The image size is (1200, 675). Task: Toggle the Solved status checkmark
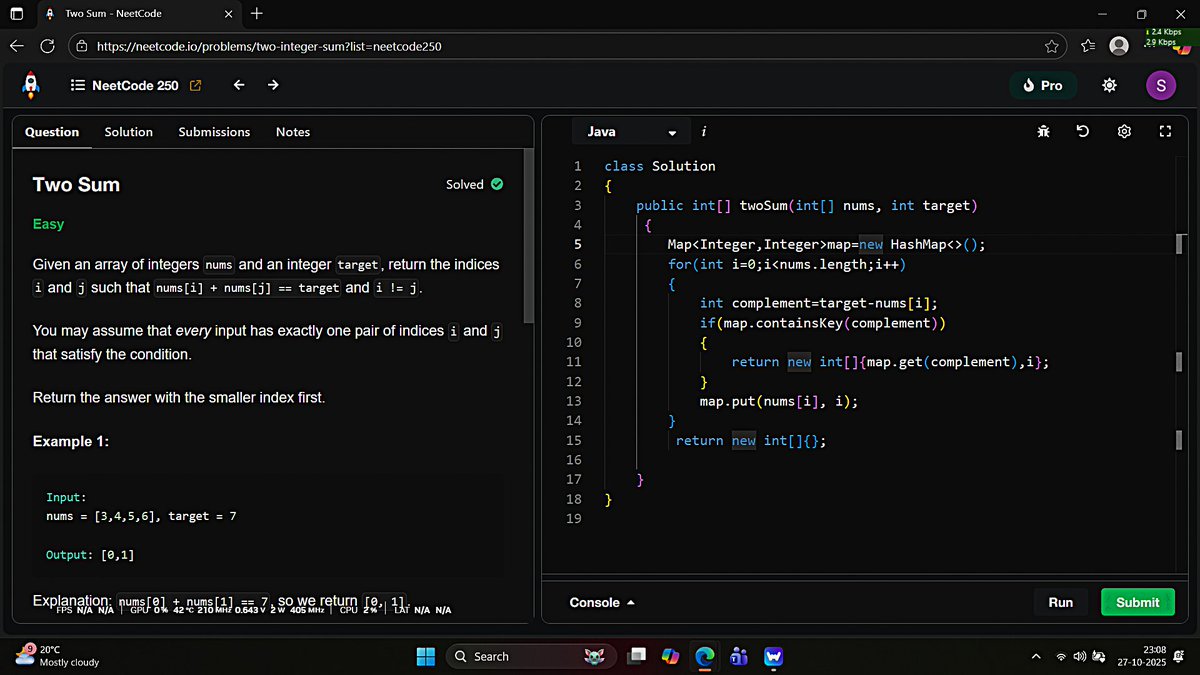(496, 184)
